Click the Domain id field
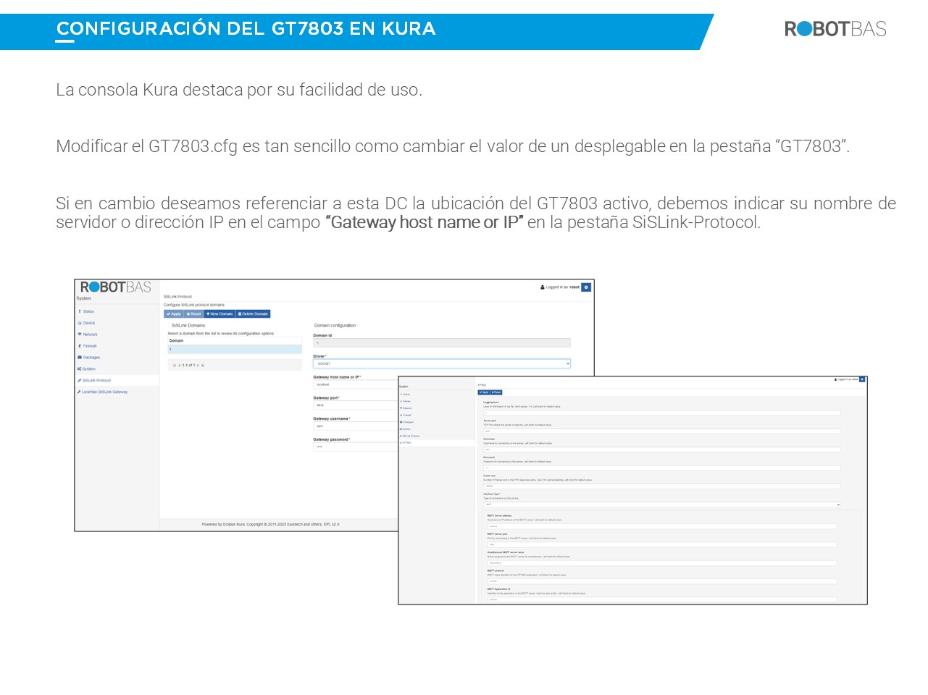The image size is (928, 695). [442, 343]
